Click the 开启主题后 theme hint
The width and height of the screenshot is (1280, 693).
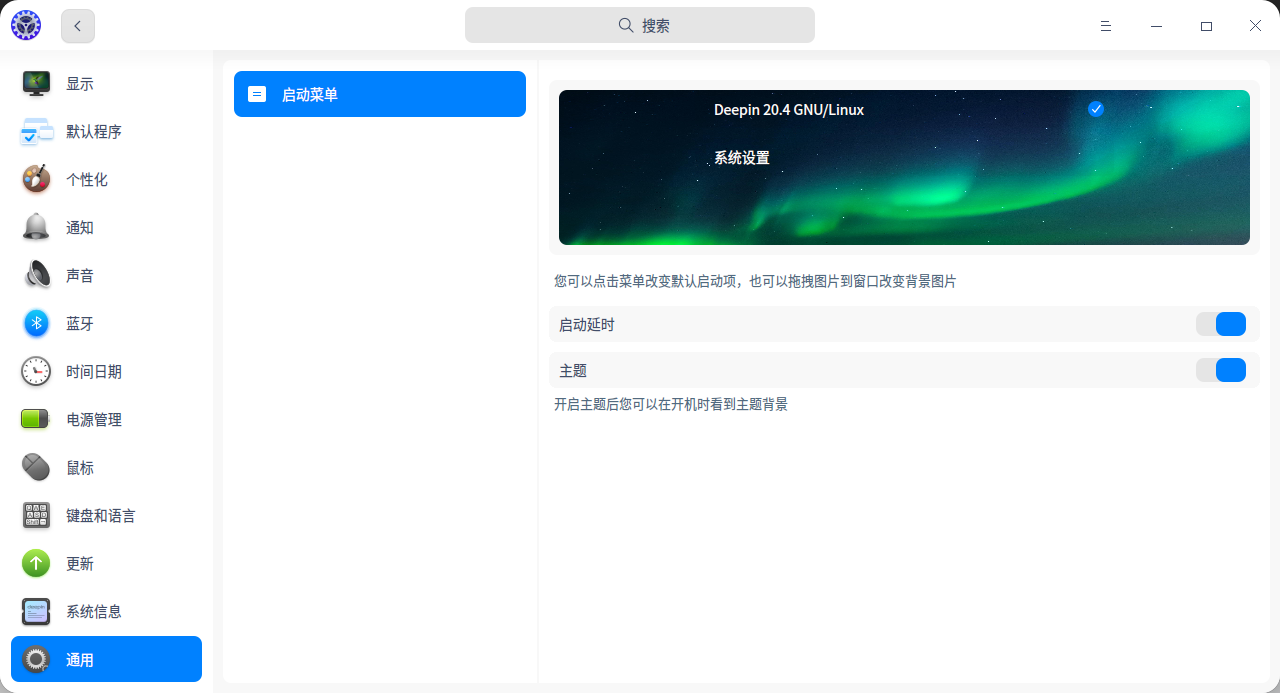[x=671, y=404]
